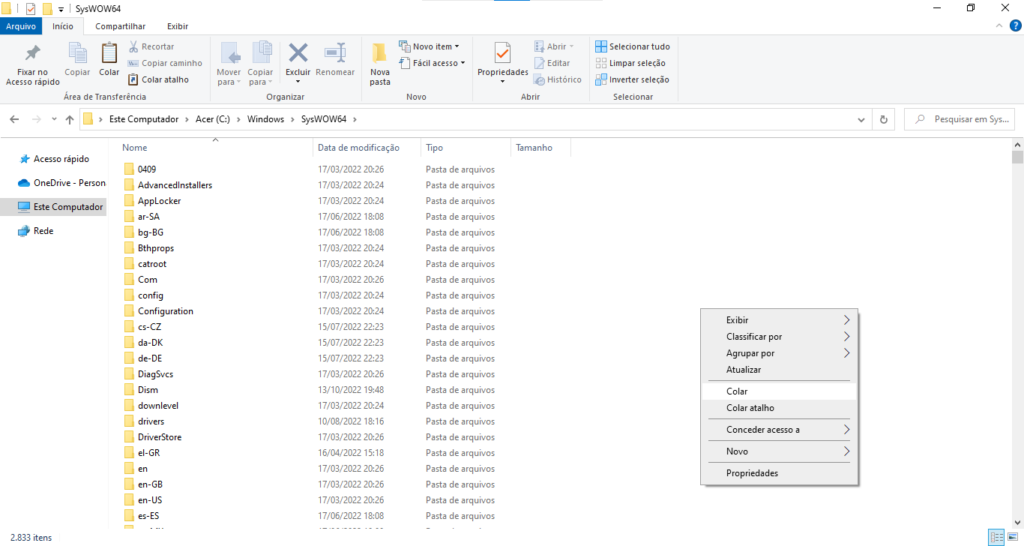Switch to large icons view in status bar
1024x546 pixels.
click(x=1012, y=537)
